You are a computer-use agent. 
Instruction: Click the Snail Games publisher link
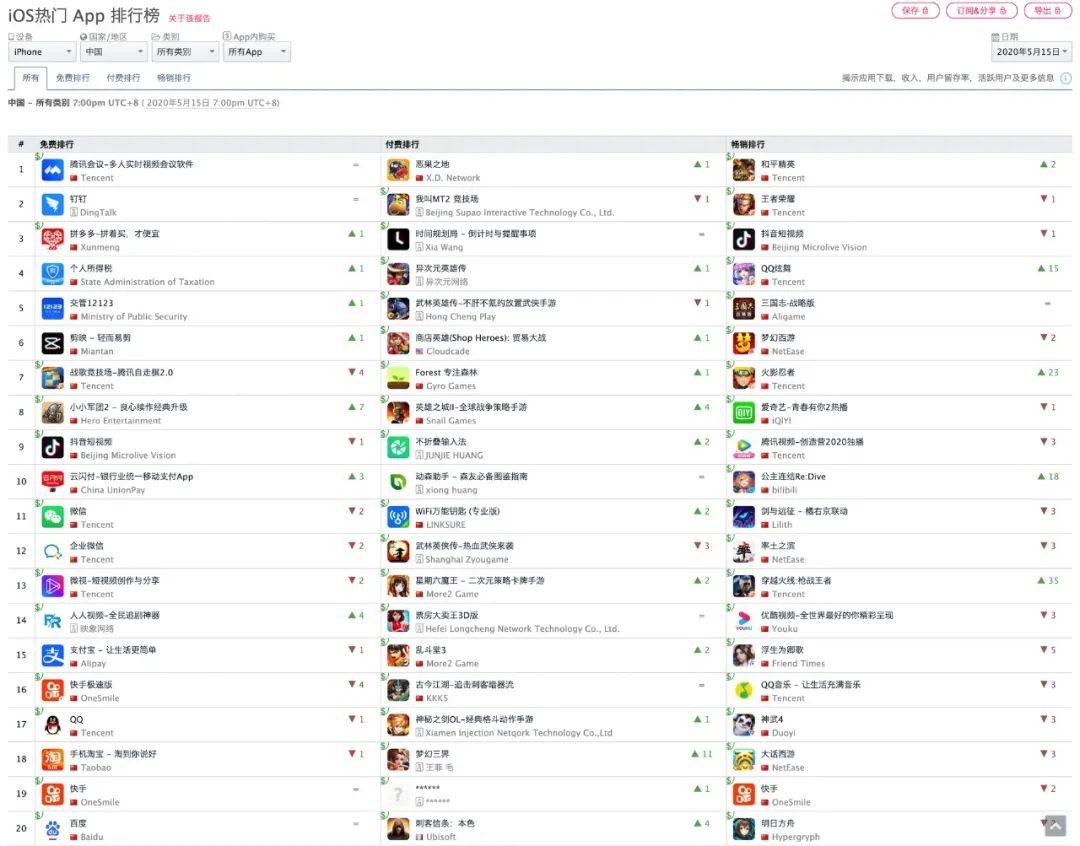click(x=450, y=420)
